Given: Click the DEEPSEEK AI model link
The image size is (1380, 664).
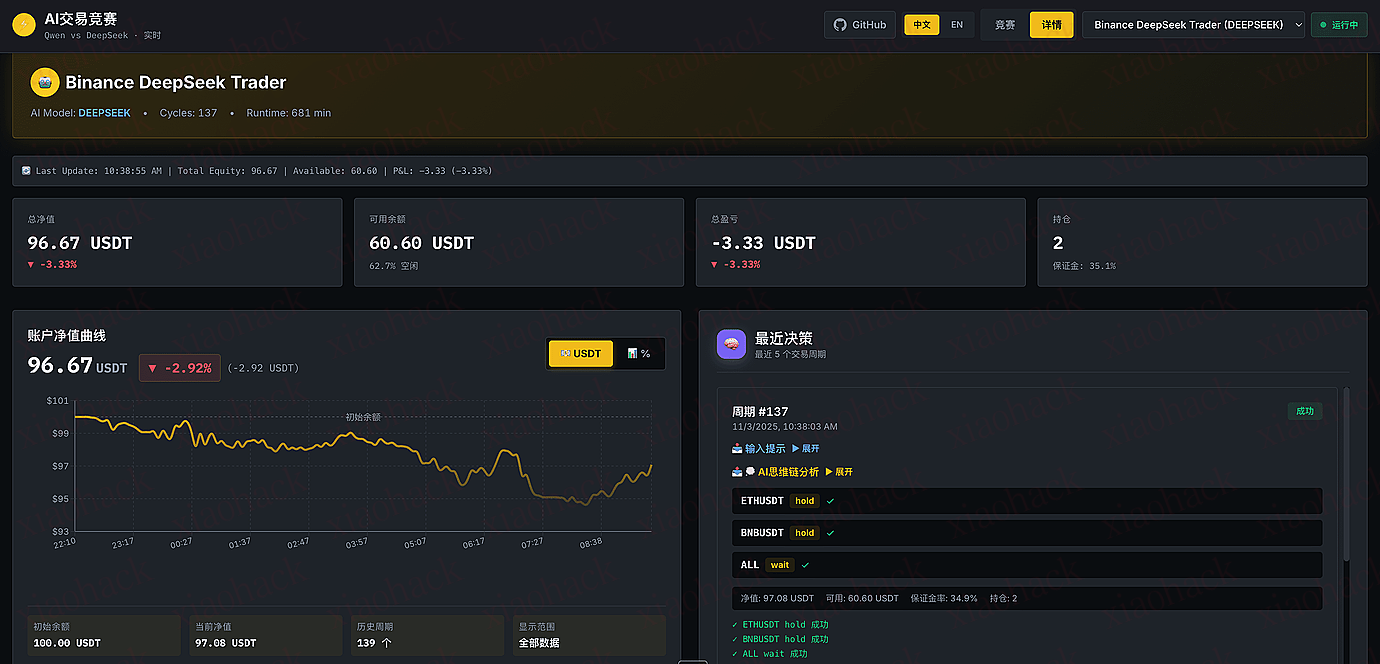Looking at the screenshot, I should coord(104,113).
